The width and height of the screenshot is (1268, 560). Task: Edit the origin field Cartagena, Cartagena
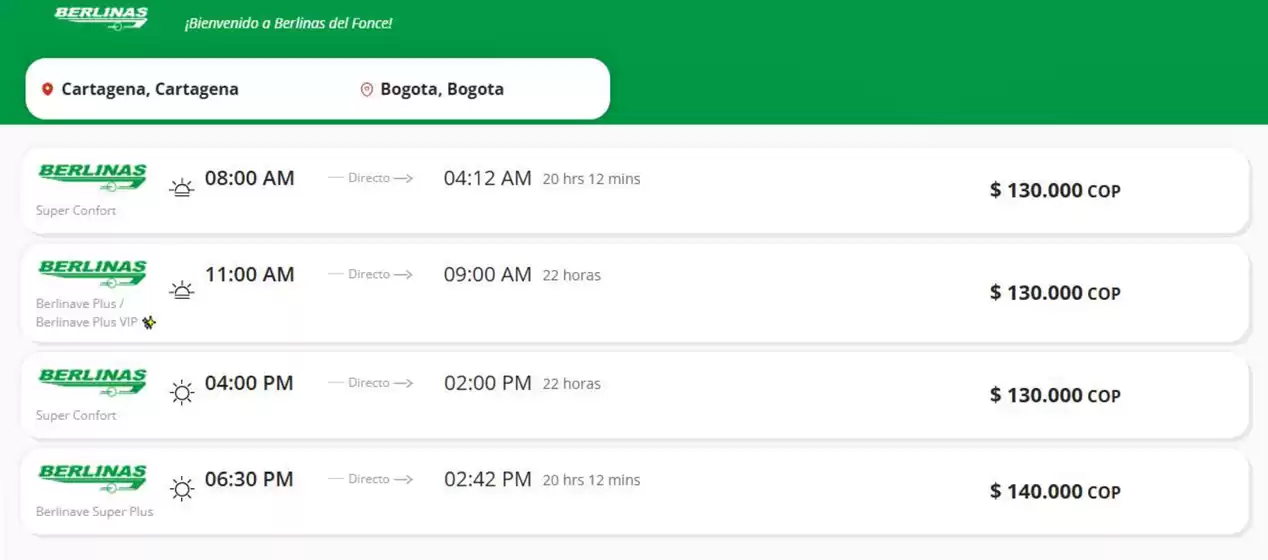pos(150,89)
